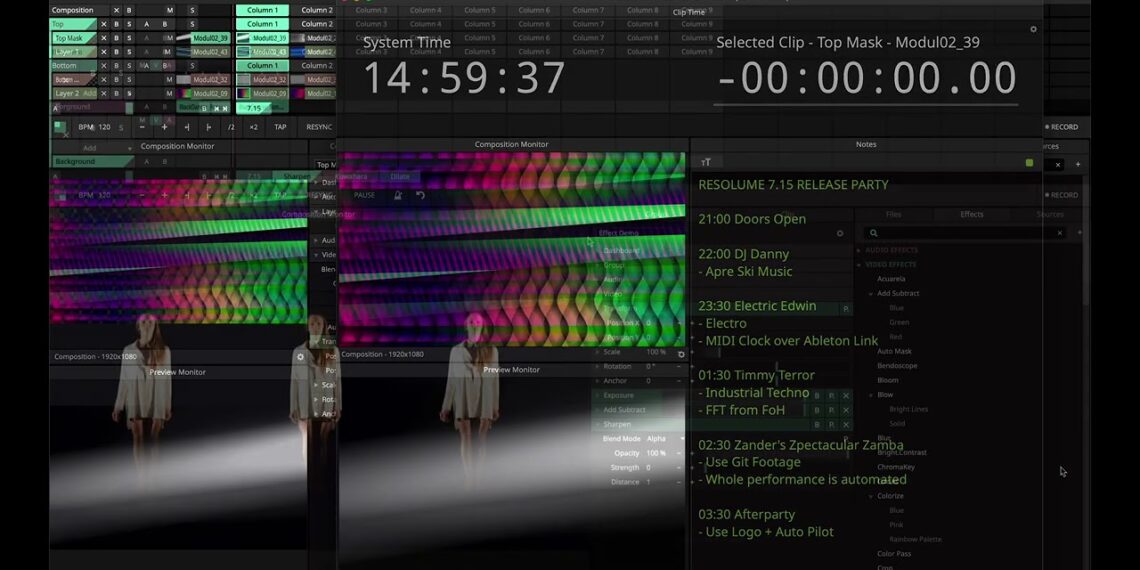Halve the BPM with /2
The height and width of the screenshot is (570, 1140).
click(231, 127)
